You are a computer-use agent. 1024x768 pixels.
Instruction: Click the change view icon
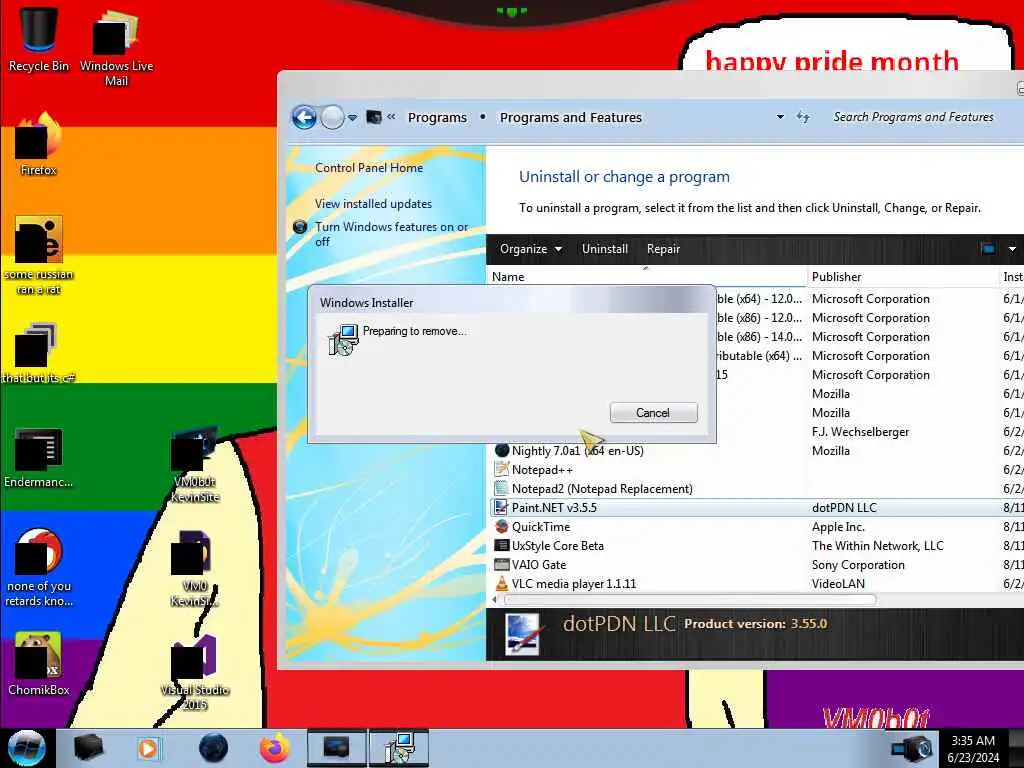[x=988, y=249]
